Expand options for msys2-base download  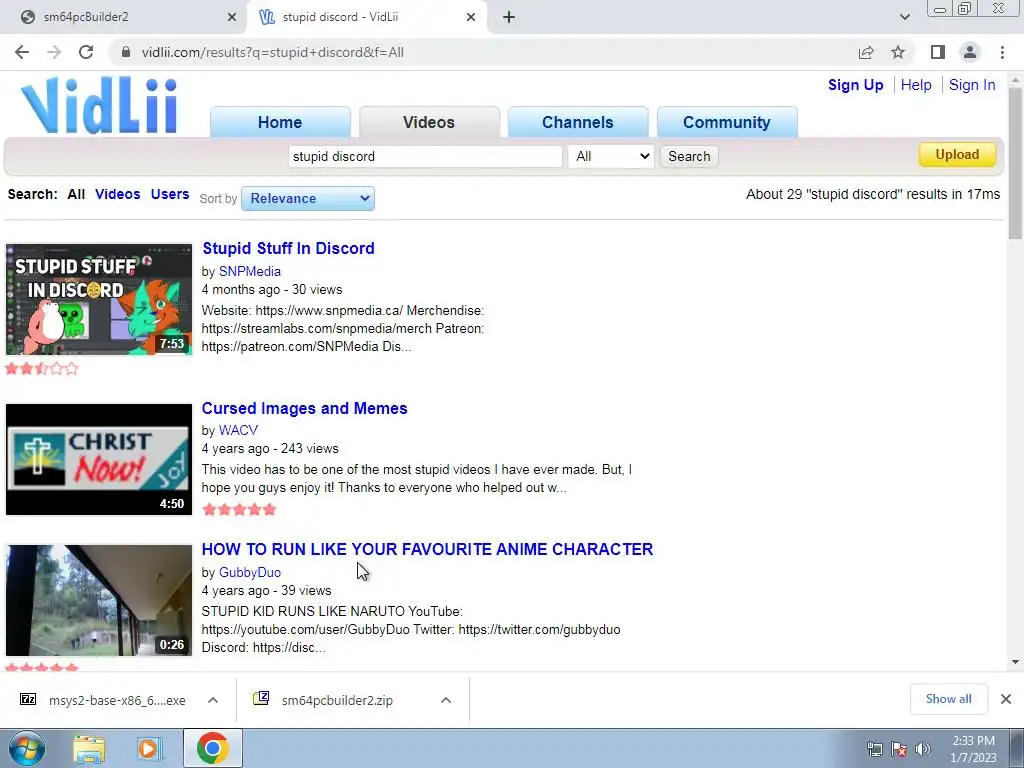213,700
